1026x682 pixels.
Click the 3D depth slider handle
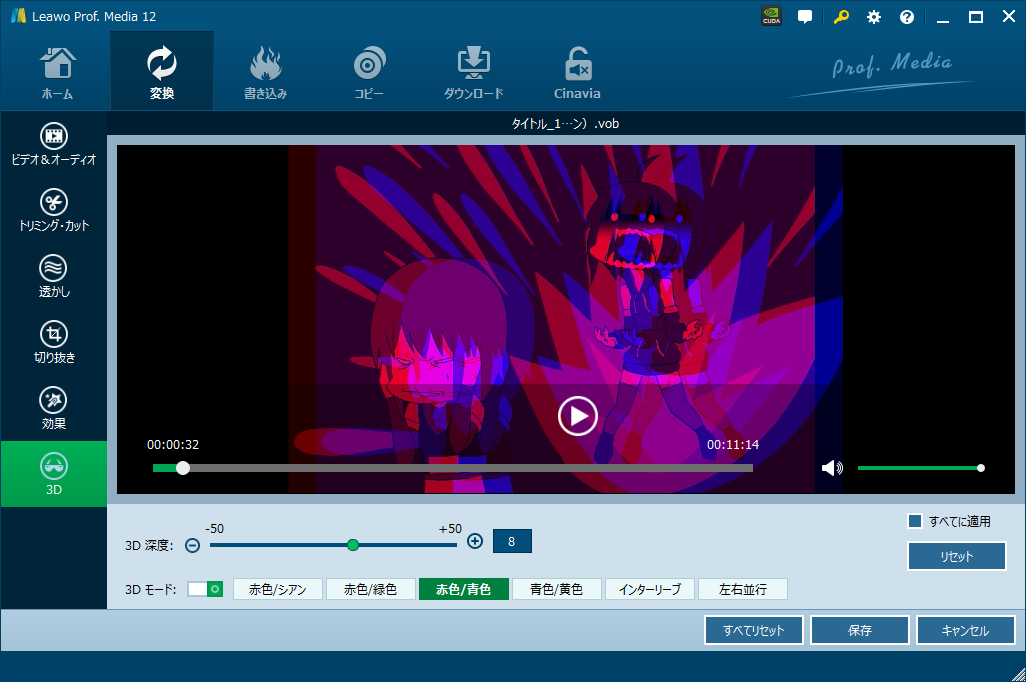point(353,545)
